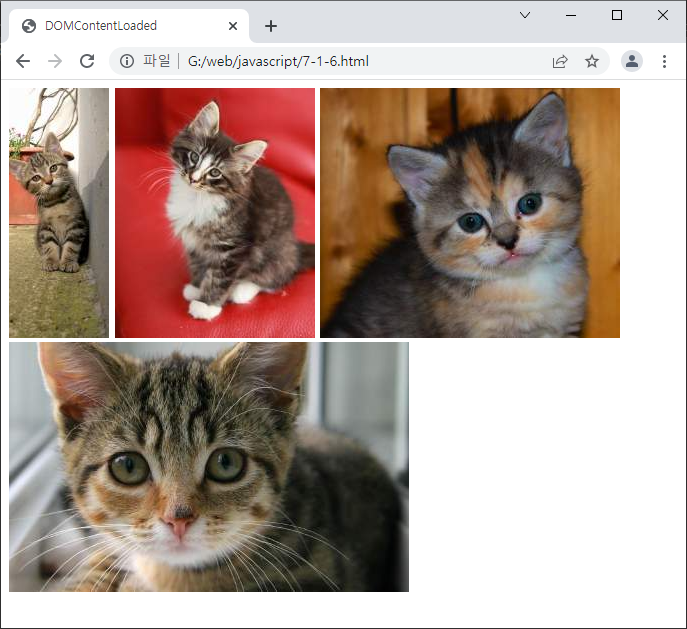This screenshot has height=629, width=687.
Task: Click the calico kitten with wooden background image
Action: tap(470, 213)
